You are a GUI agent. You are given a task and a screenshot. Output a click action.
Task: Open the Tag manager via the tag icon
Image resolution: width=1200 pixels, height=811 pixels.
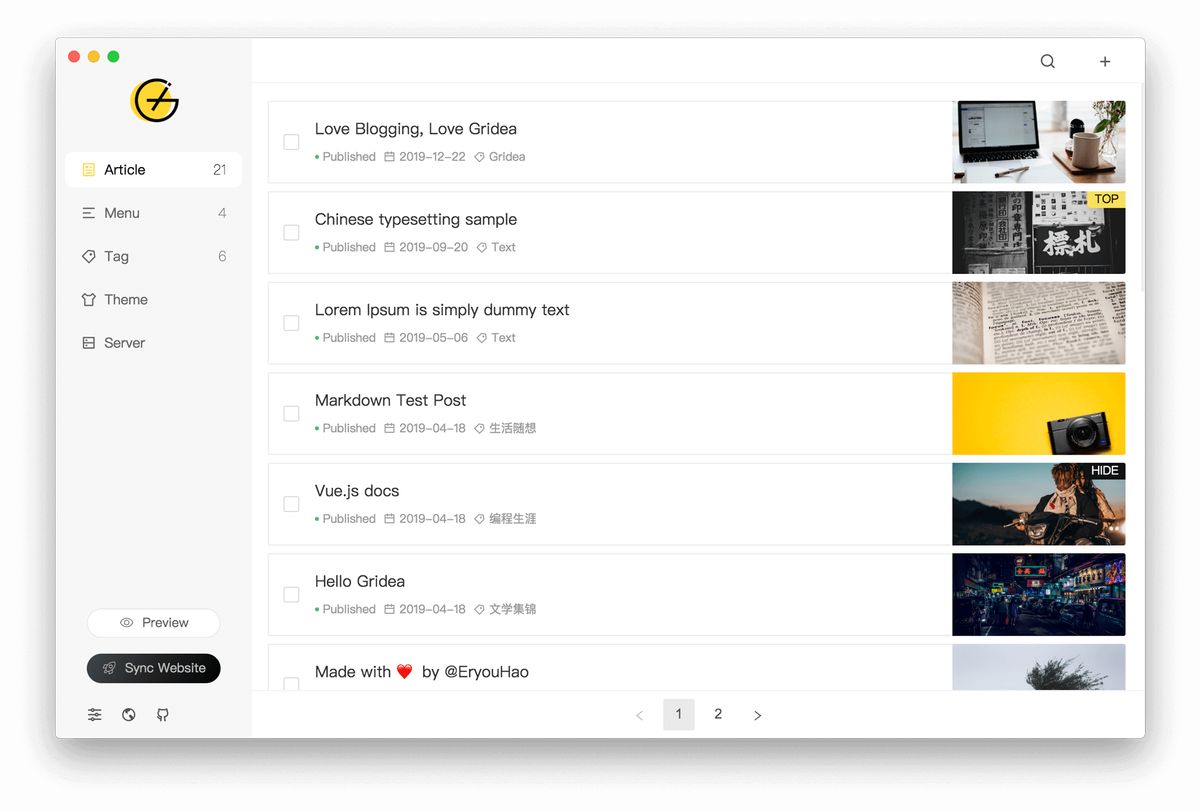[x=89, y=256]
